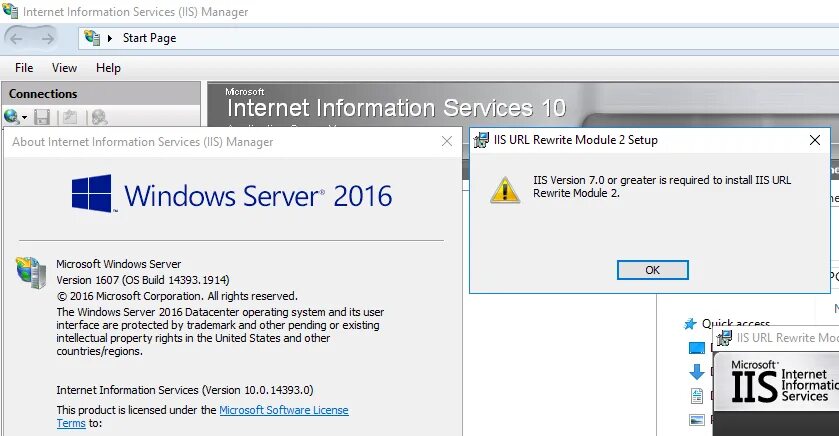
Task: Click the copyright 2016 Microsoft Corporation line
Action: 177,296
